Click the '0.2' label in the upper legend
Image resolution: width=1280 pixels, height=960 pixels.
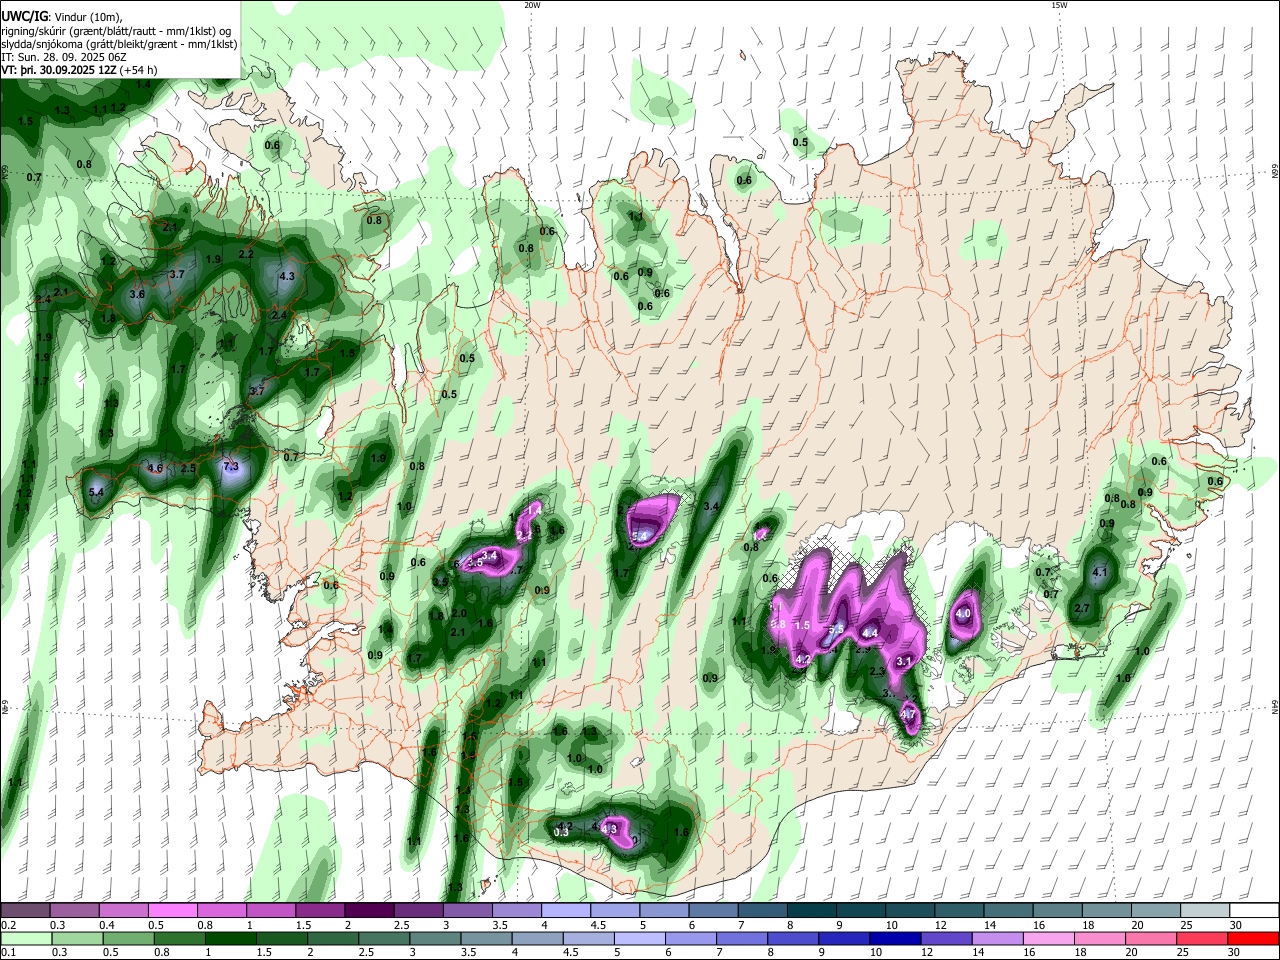pyautogui.click(x=9, y=925)
